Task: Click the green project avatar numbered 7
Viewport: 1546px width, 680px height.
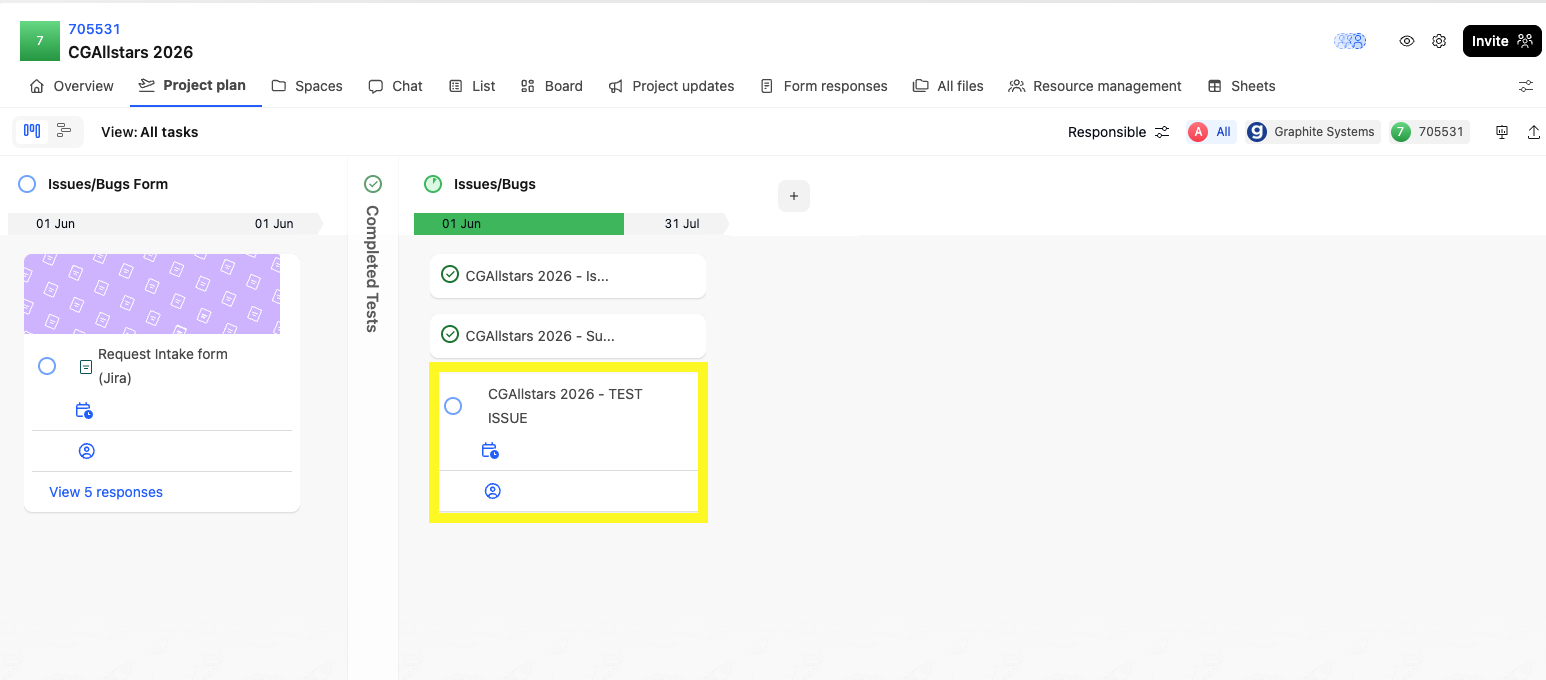Action: 40,41
